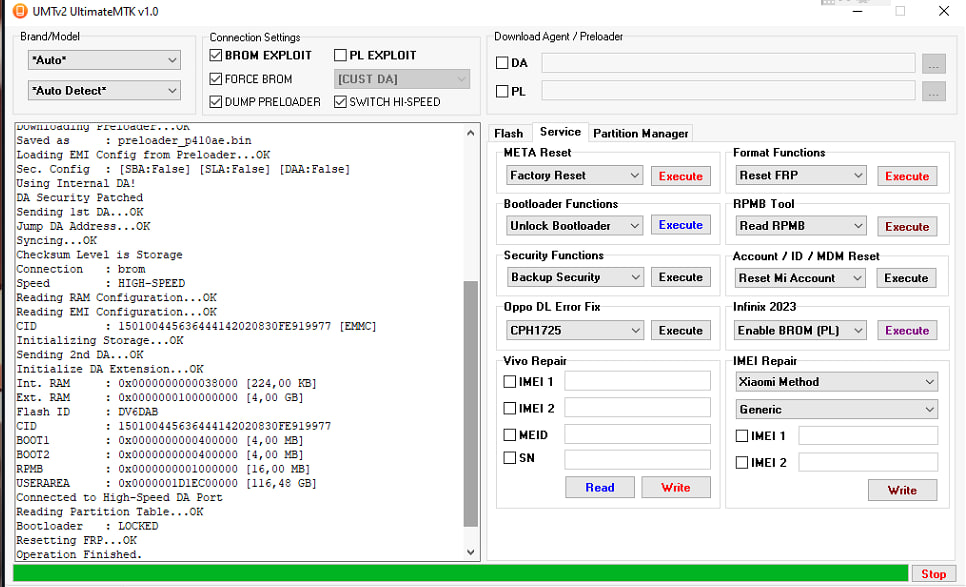The image size is (966, 587).
Task: Open the *Auto* brand dropdown
Action: [x=104, y=60]
